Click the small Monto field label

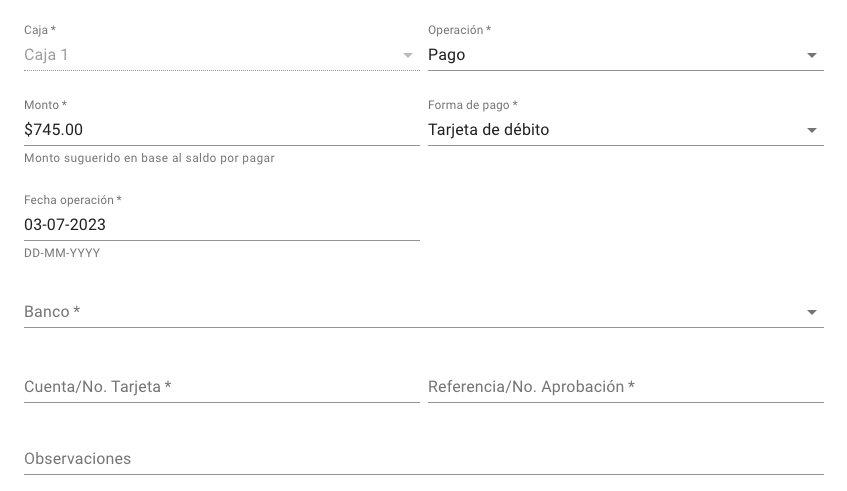pos(45,105)
